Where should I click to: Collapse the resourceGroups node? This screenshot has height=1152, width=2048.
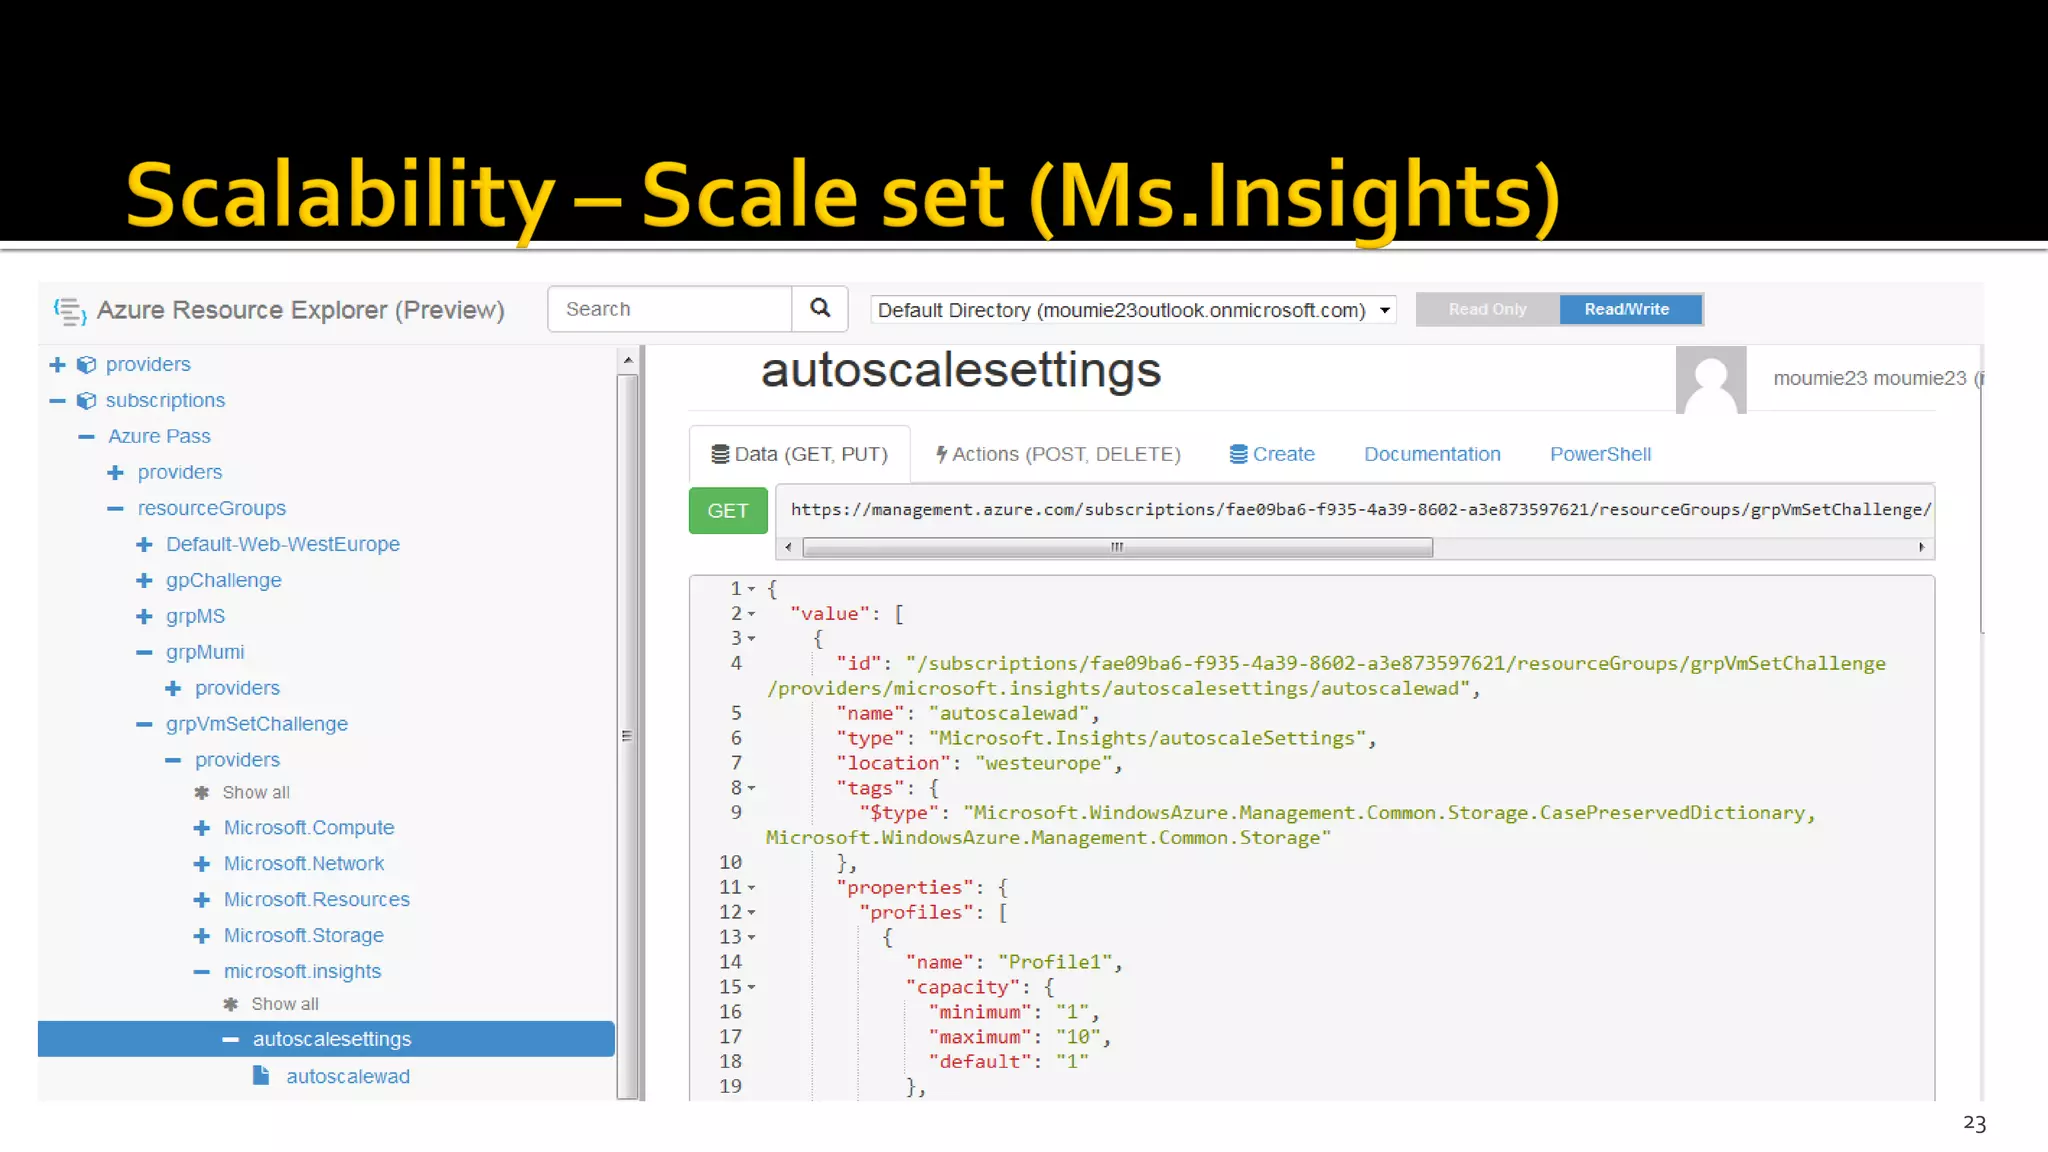[116, 509]
